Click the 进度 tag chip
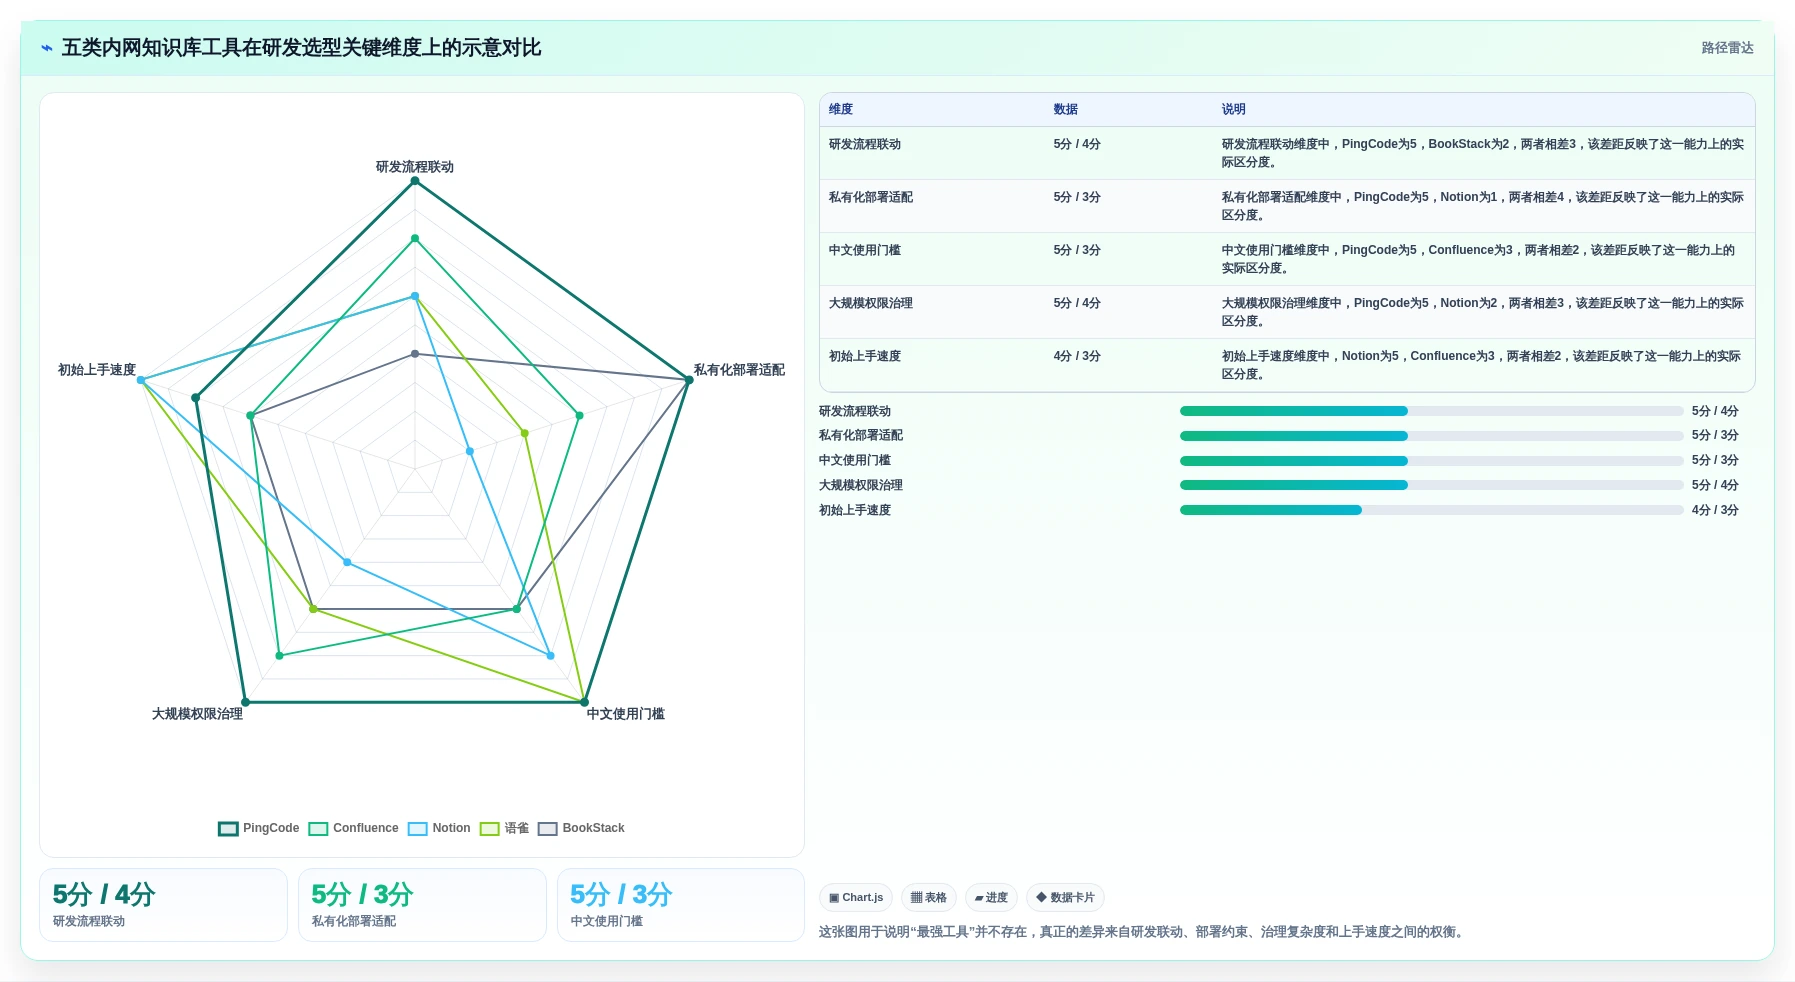The width and height of the screenshot is (1795, 982). pos(991,898)
